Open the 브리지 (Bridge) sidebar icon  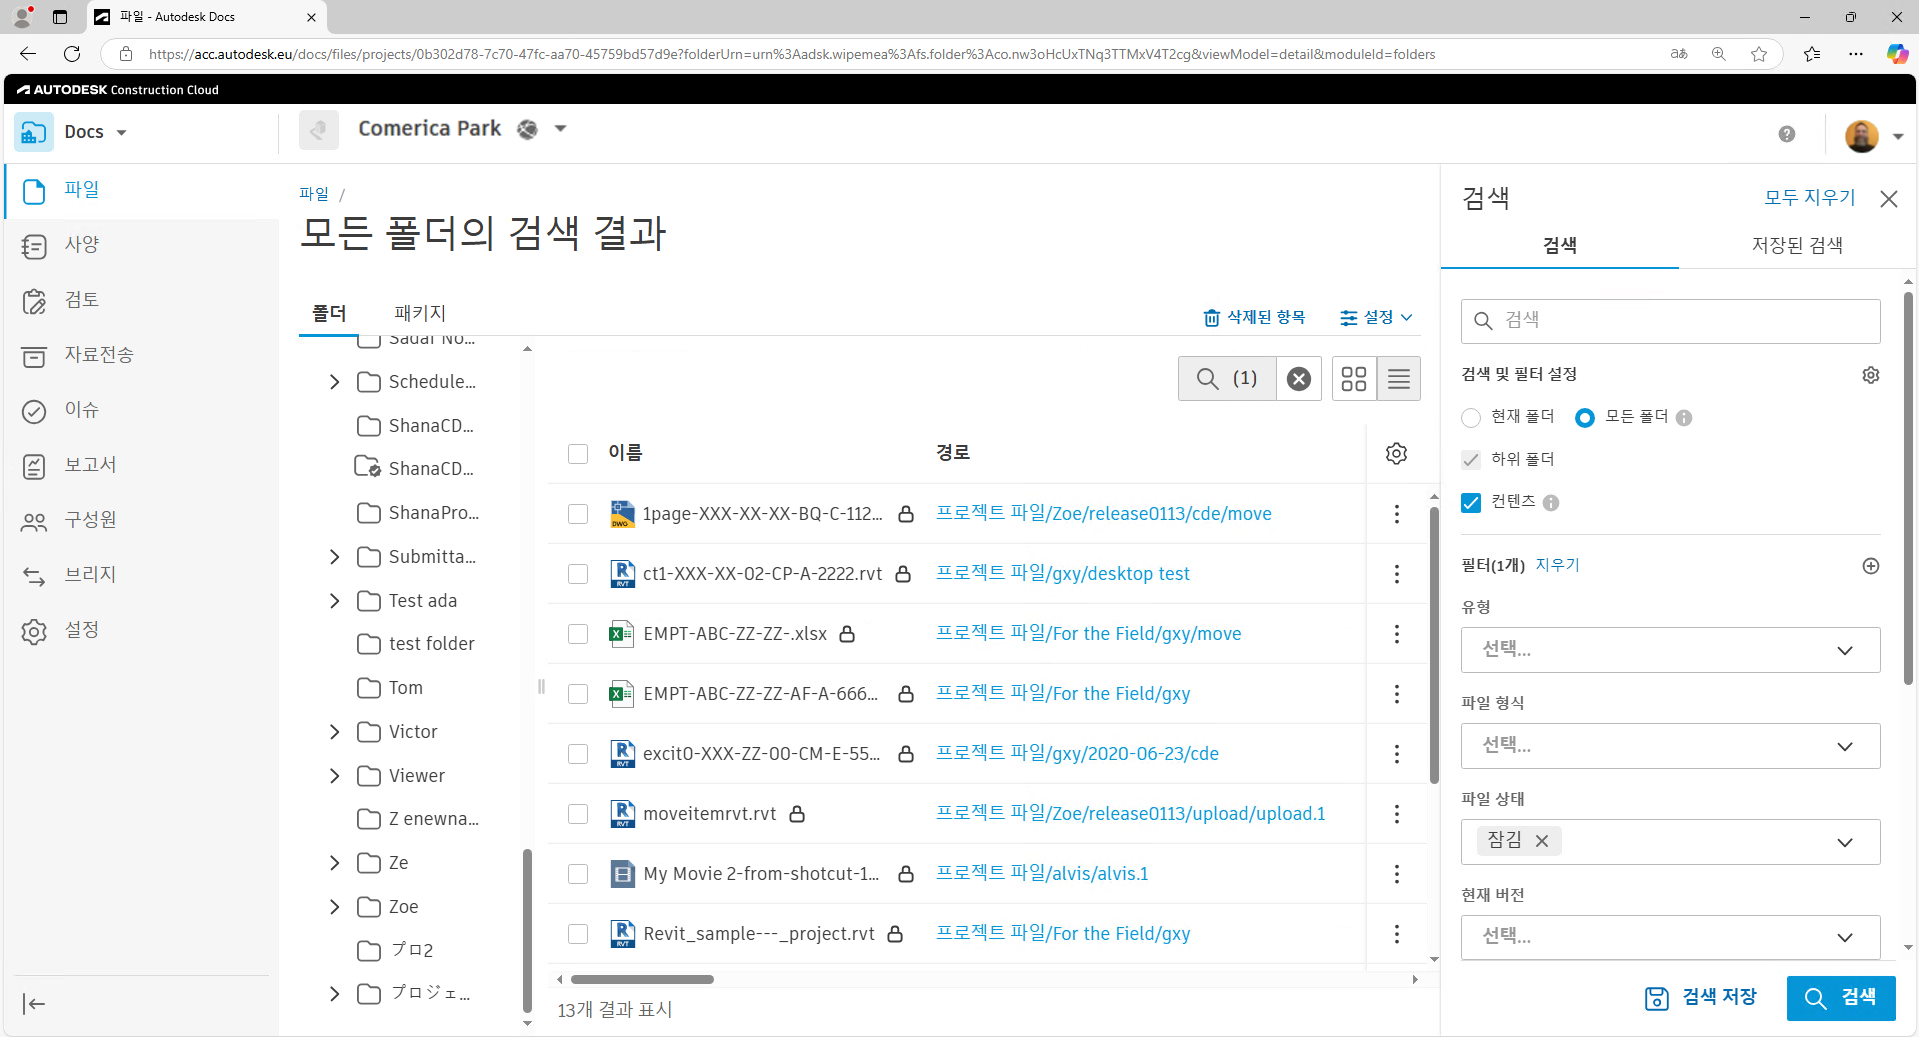click(x=34, y=575)
